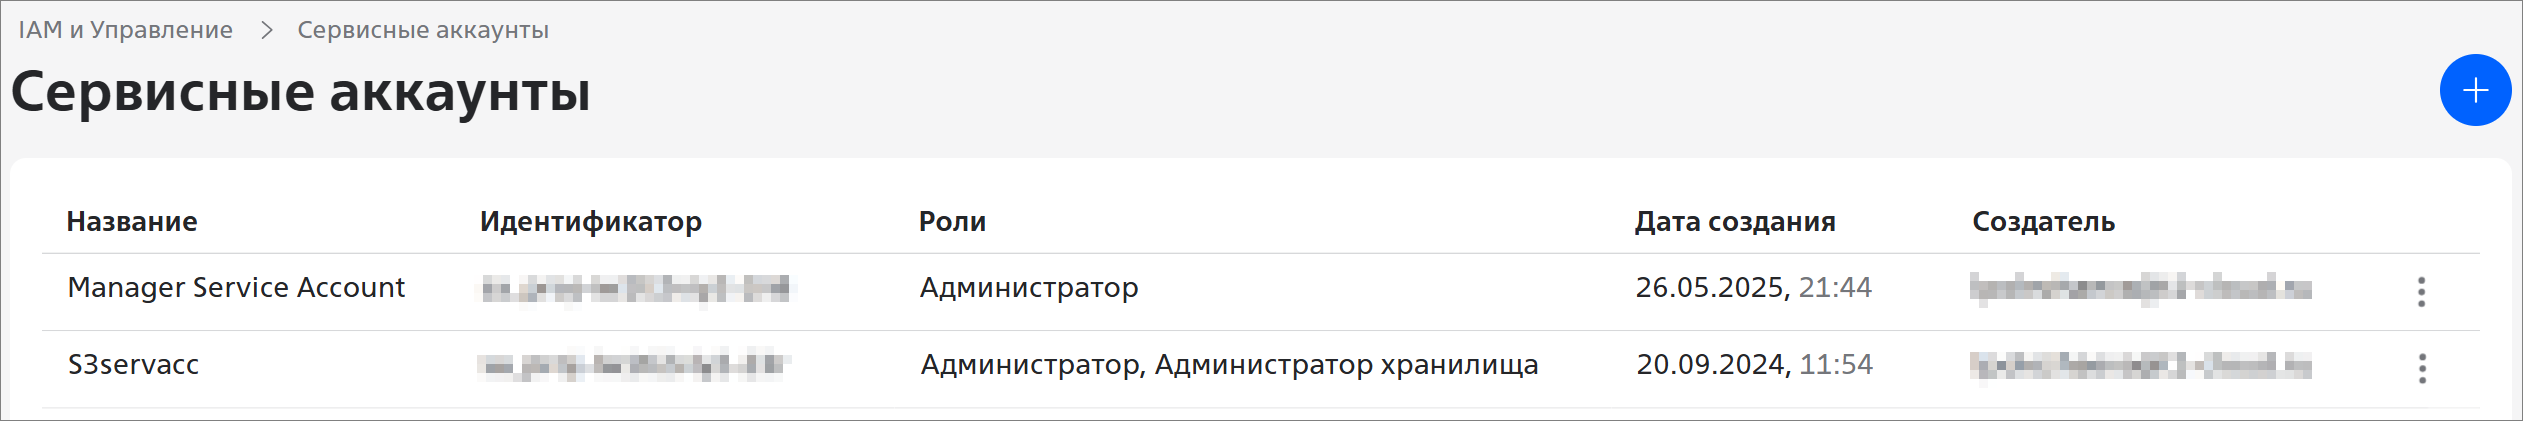Open the S3servacc row actions menu
This screenshot has width=2523, height=421.
point(2421,368)
